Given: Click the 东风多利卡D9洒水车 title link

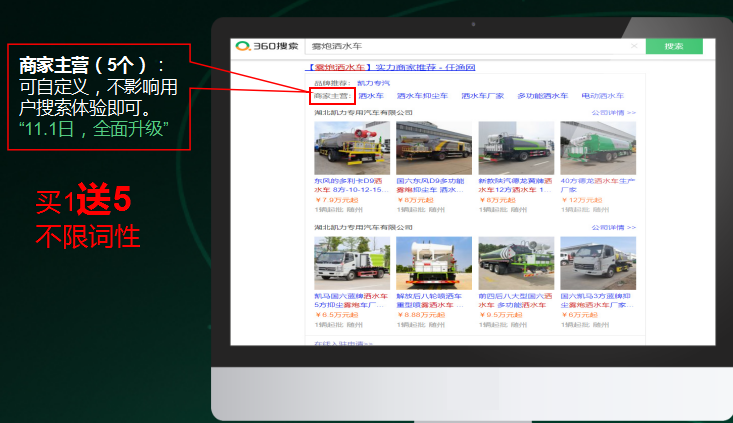Looking at the screenshot, I should click(x=351, y=185).
